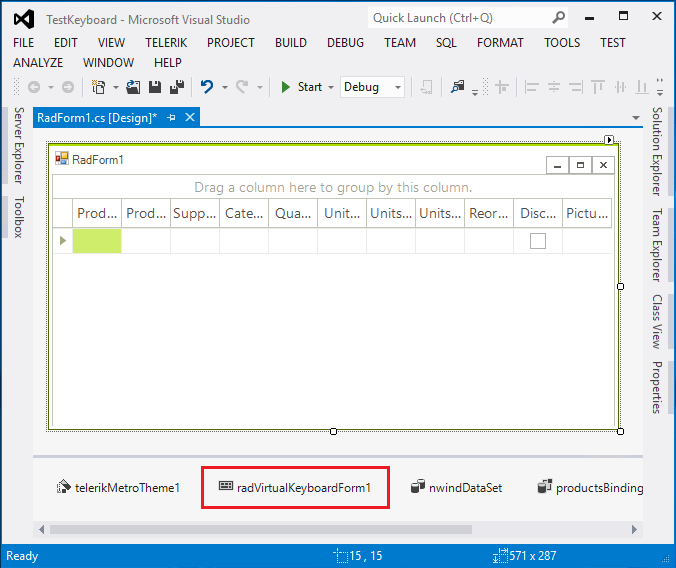Image resolution: width=676 pixels, height=568 pixels.
Task: Pin the RadForm1.cs design tab
Action: [172, 117]
